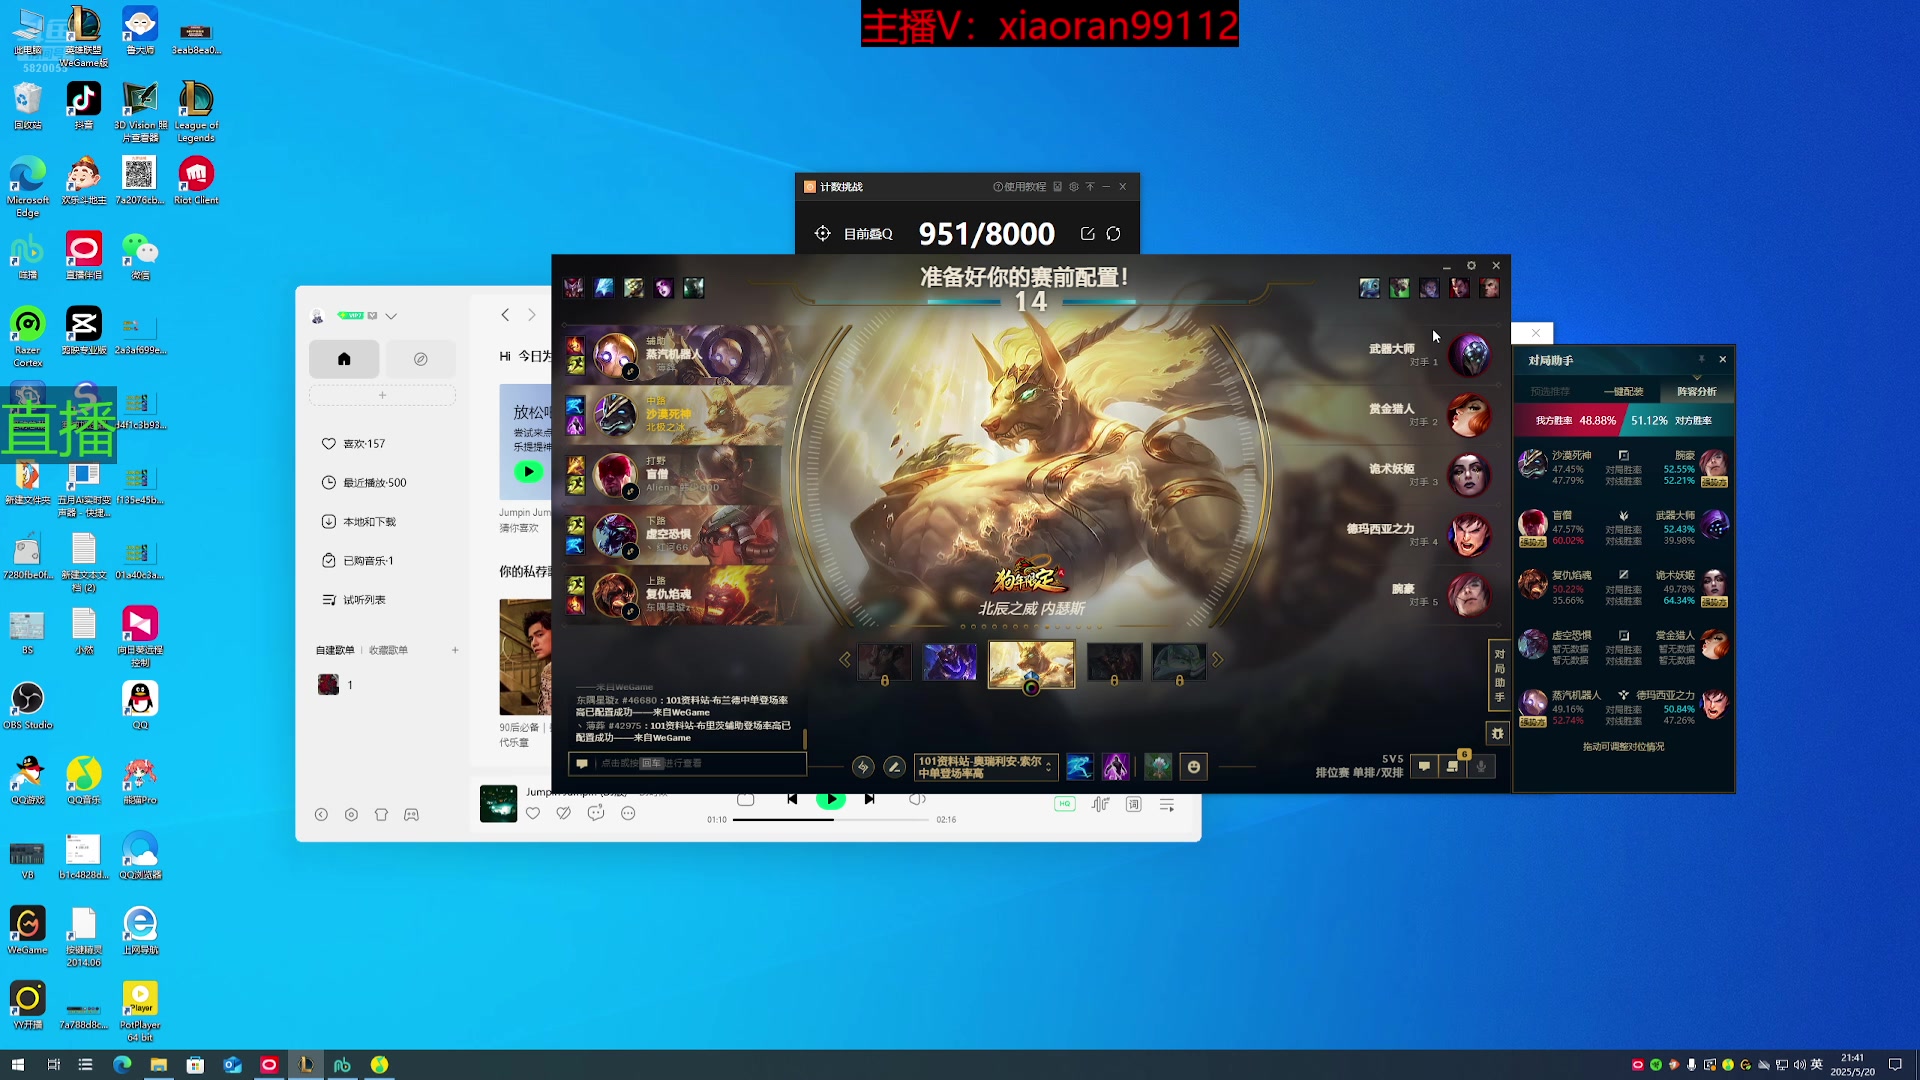Open the emote selector smiley icon
1920x1080 pixels.
[1194, 767]
